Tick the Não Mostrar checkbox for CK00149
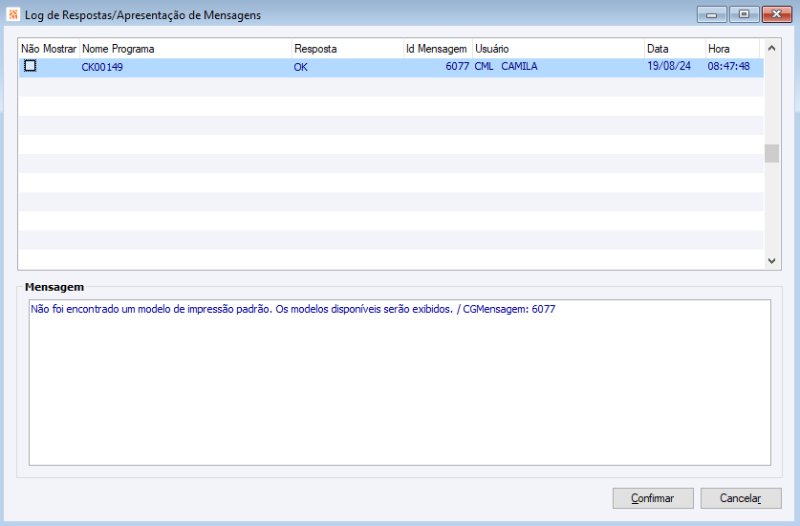The height and width of the screenshot is (526, 800). coord(30,66)
